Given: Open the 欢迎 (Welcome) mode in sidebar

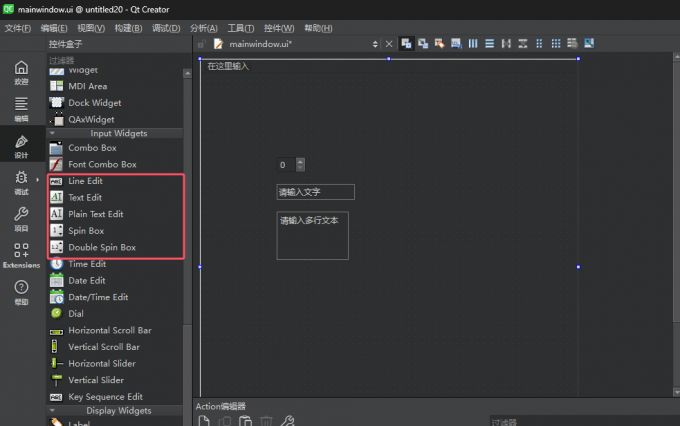Looking at the screenshot, I should point(21,72).
